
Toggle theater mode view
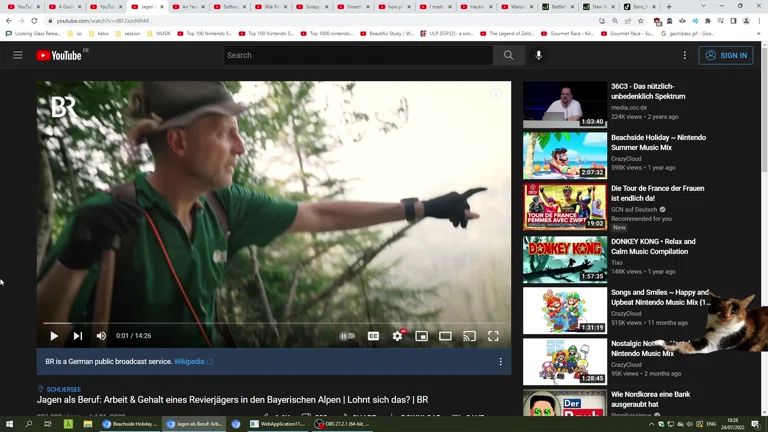[445, 337]
